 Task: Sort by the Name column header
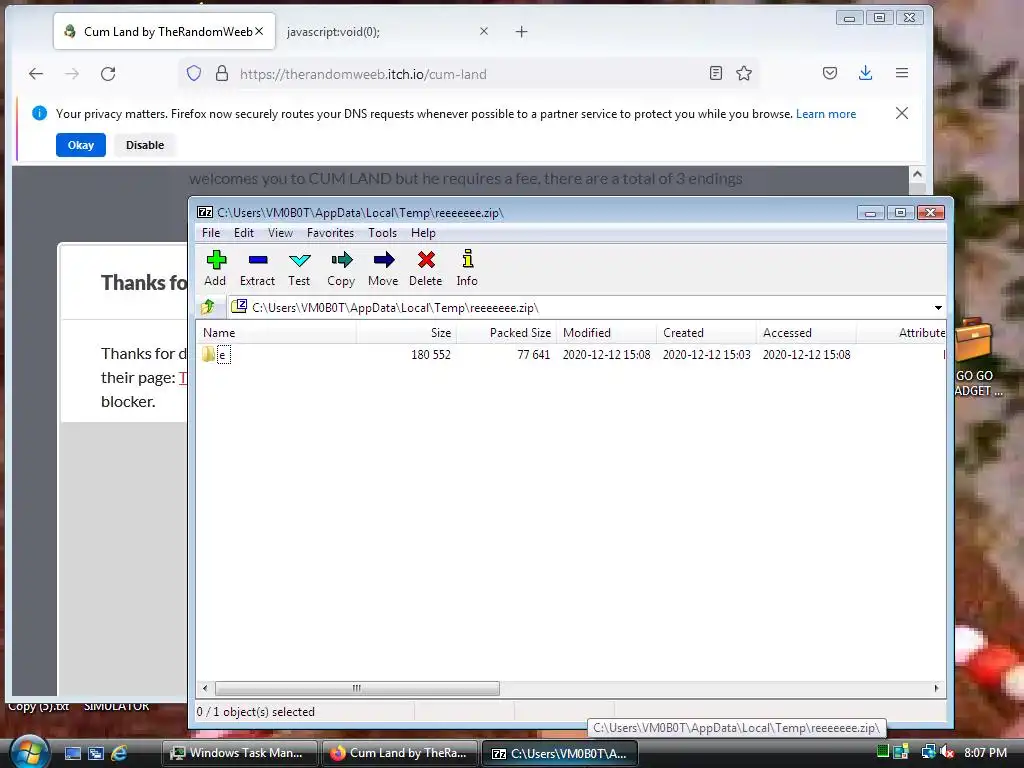coord(277,333)
